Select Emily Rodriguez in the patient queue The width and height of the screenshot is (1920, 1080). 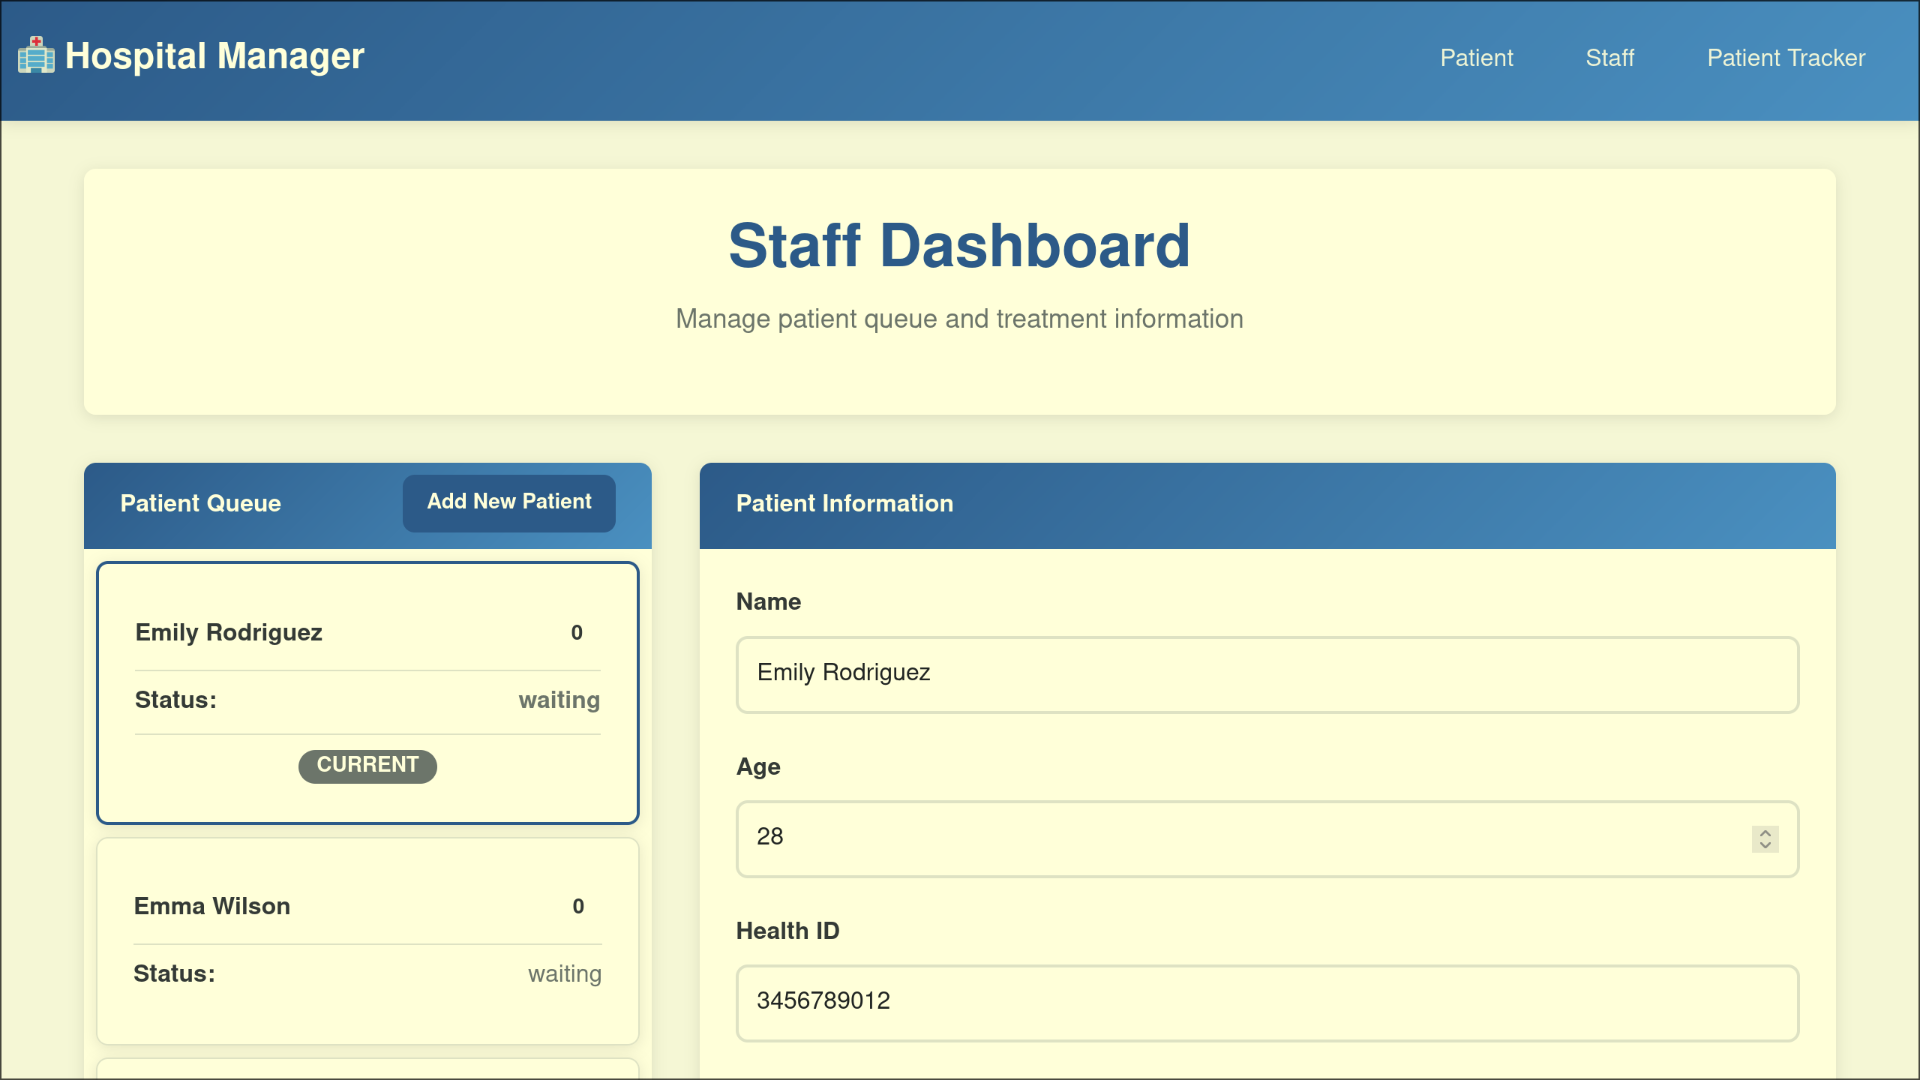click(x=229, y=633)
